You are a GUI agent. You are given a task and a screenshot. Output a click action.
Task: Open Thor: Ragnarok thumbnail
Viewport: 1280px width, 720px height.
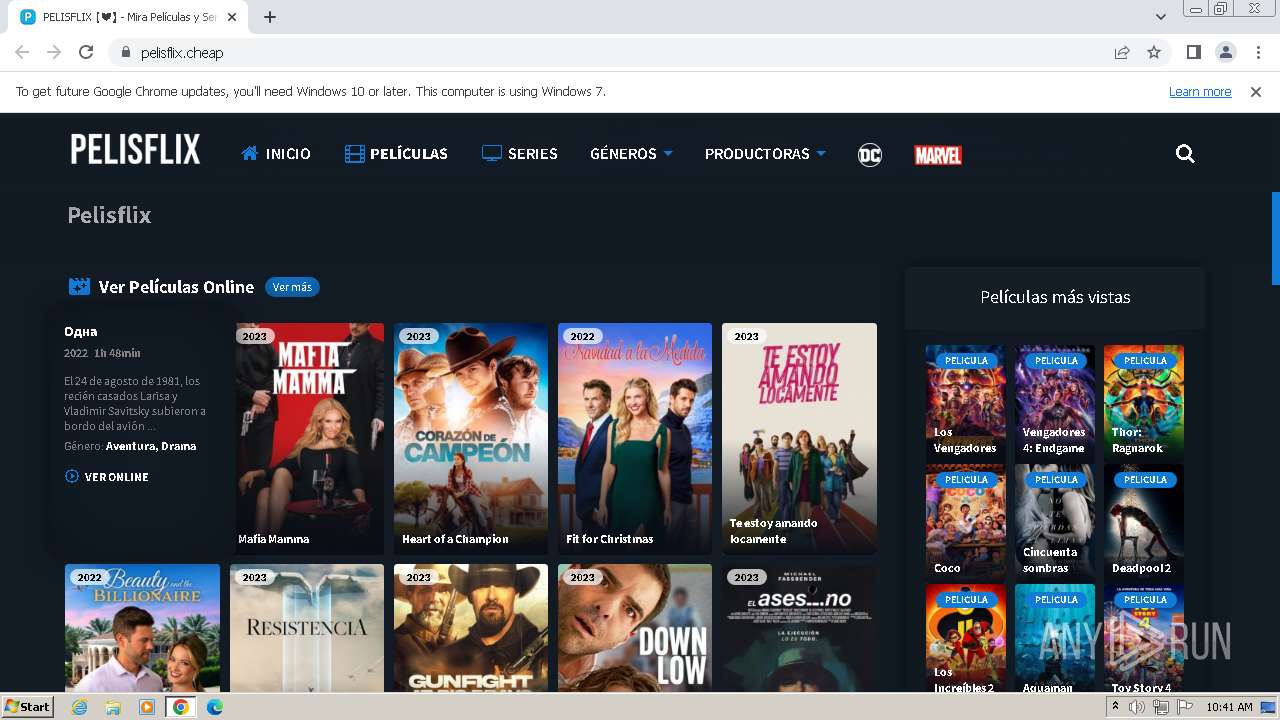point(1144,402)
